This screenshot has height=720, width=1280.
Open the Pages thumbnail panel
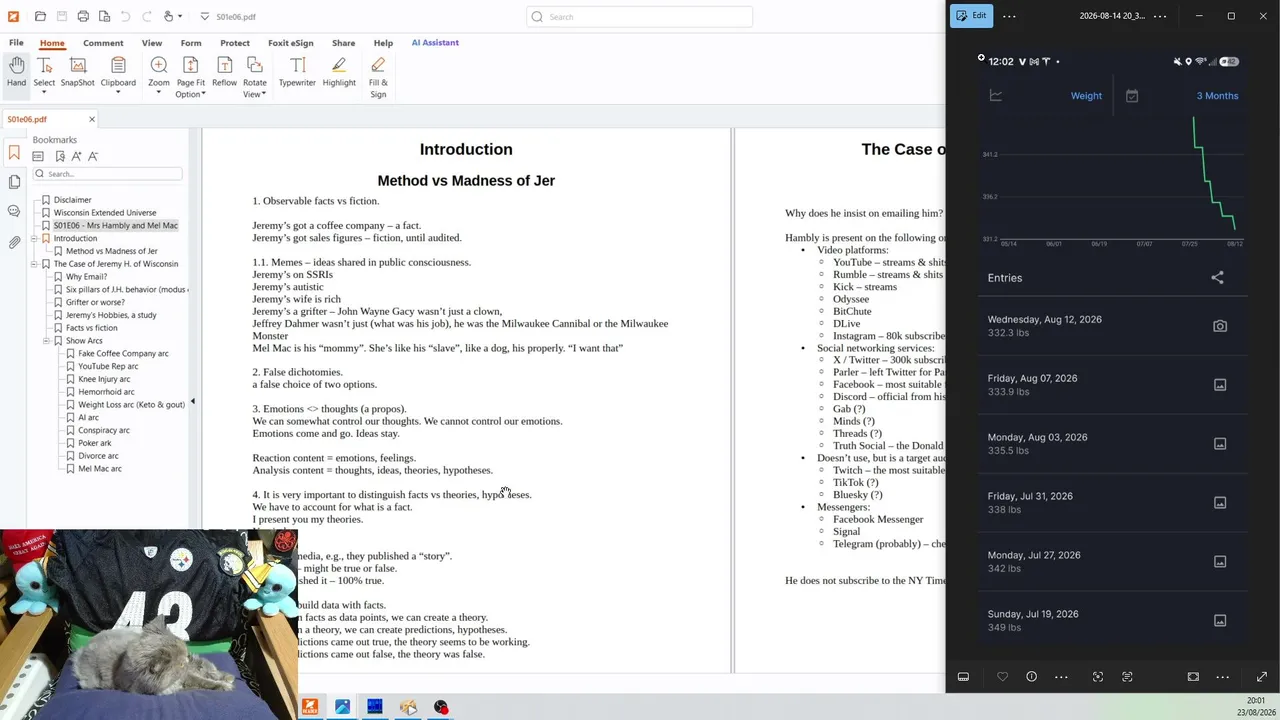pyautogui.click(x=14, y=182)
